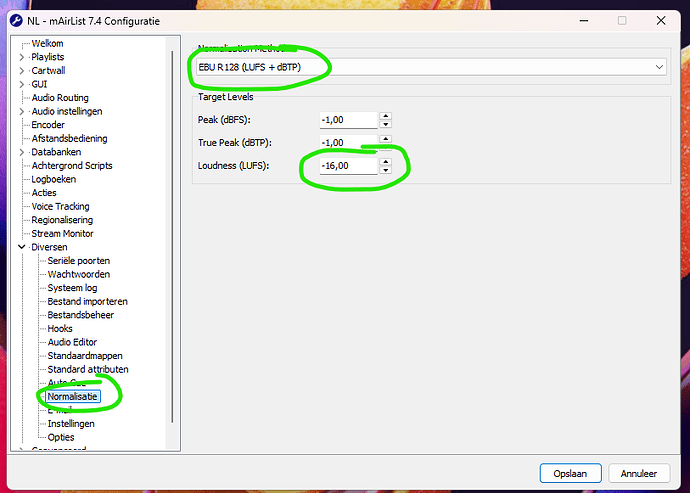Open the Opties page
690x493 pixels.
pos(61,438)
